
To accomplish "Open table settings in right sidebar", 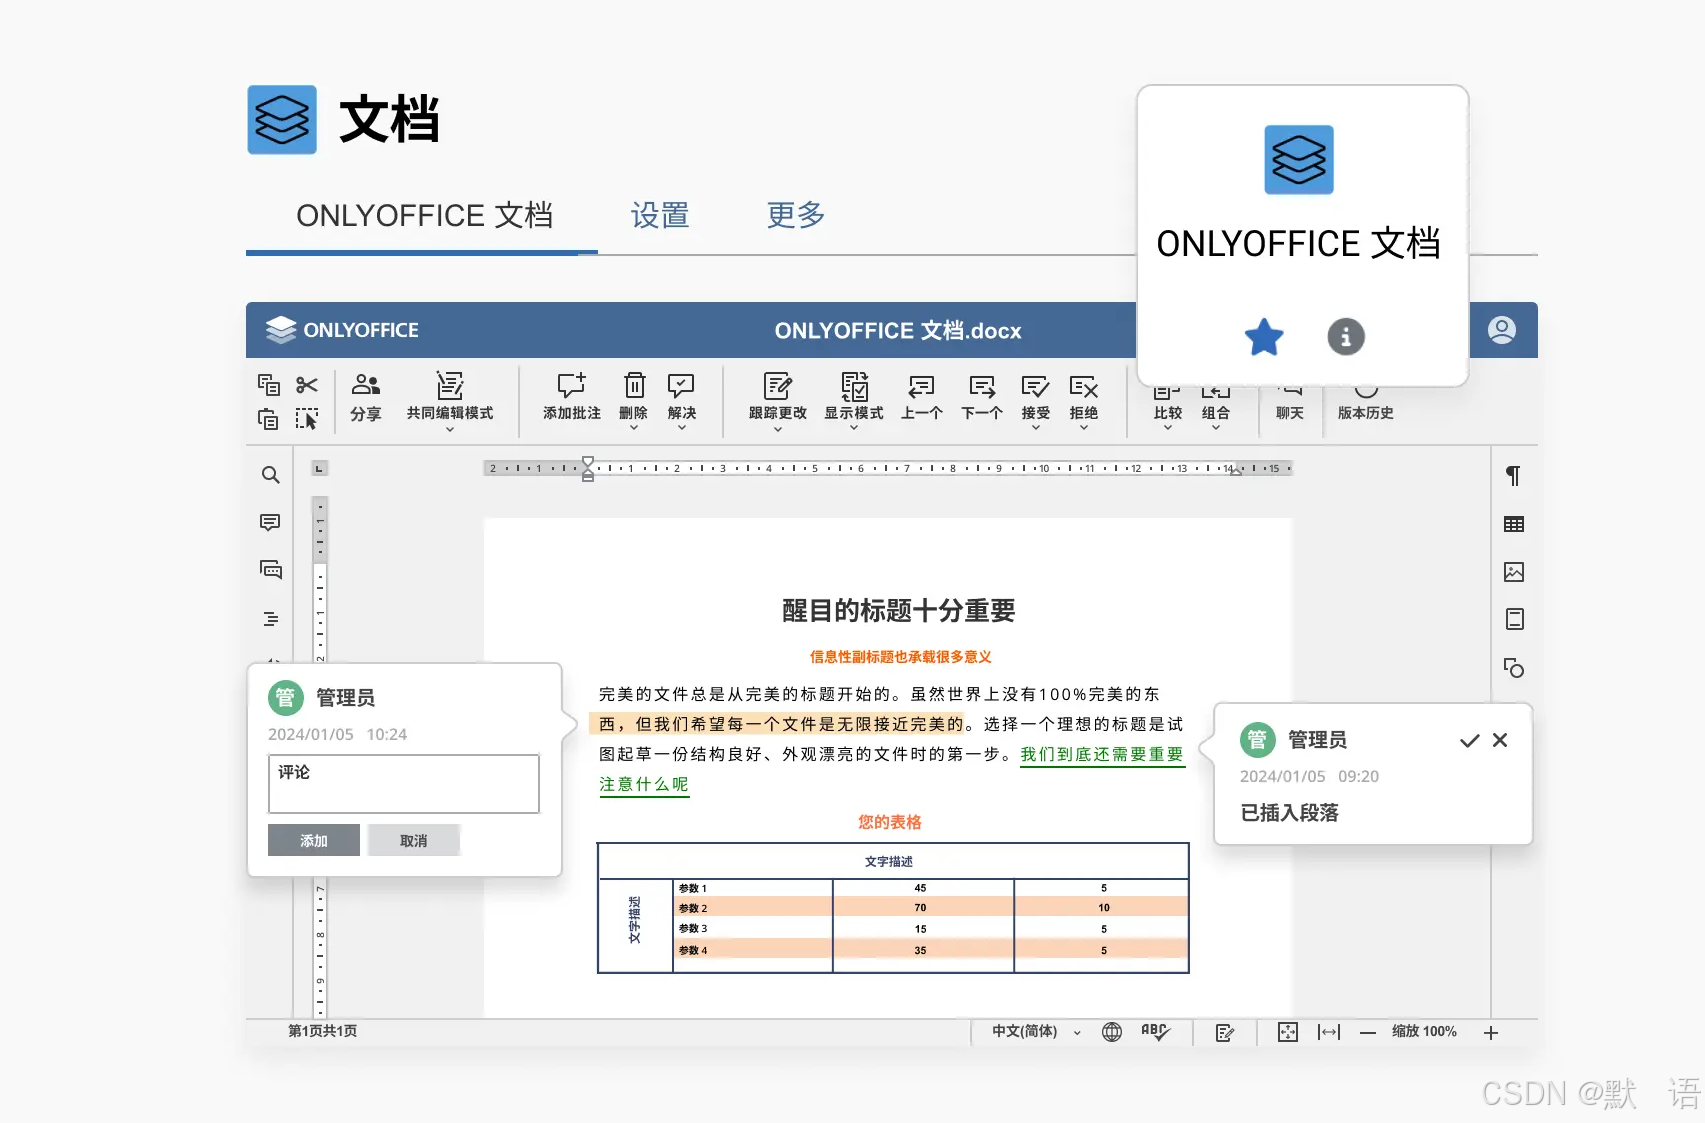I will coord(1514,524).
